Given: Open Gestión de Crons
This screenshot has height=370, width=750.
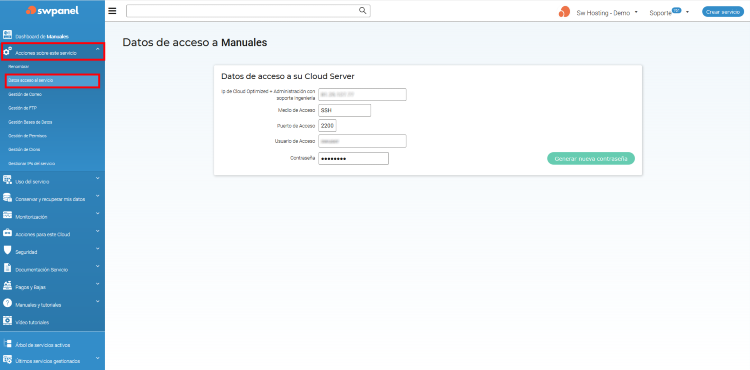Looking at the screenshot, I should 24,150.
